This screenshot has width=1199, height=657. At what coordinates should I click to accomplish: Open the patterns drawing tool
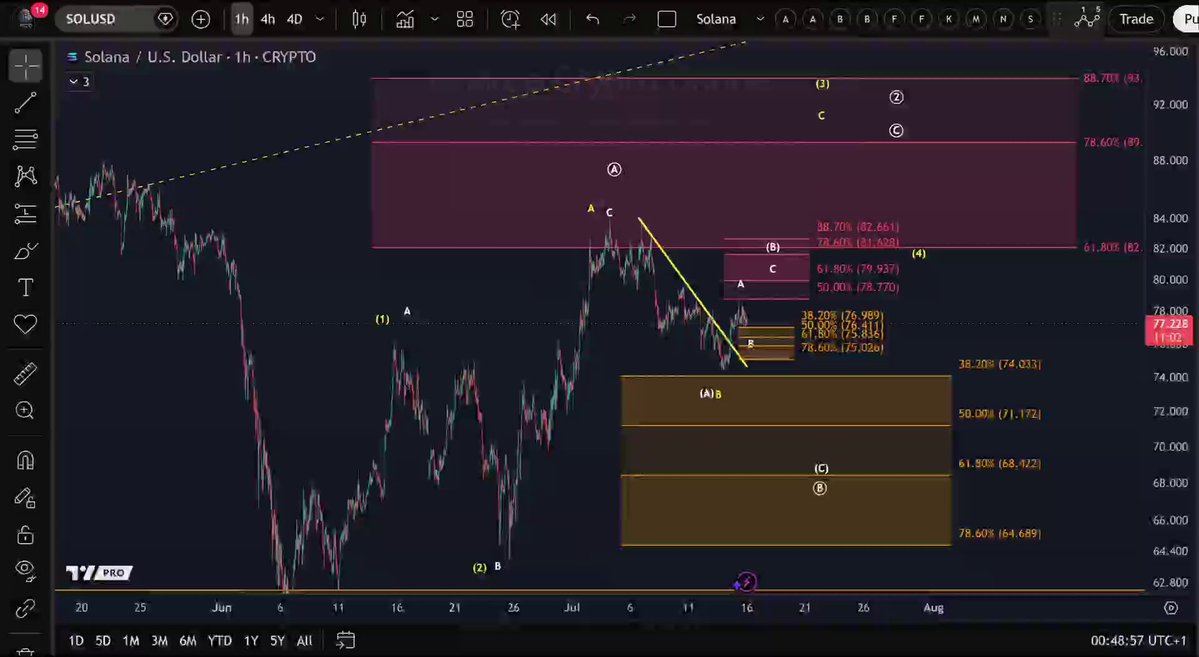coord(25,176)
